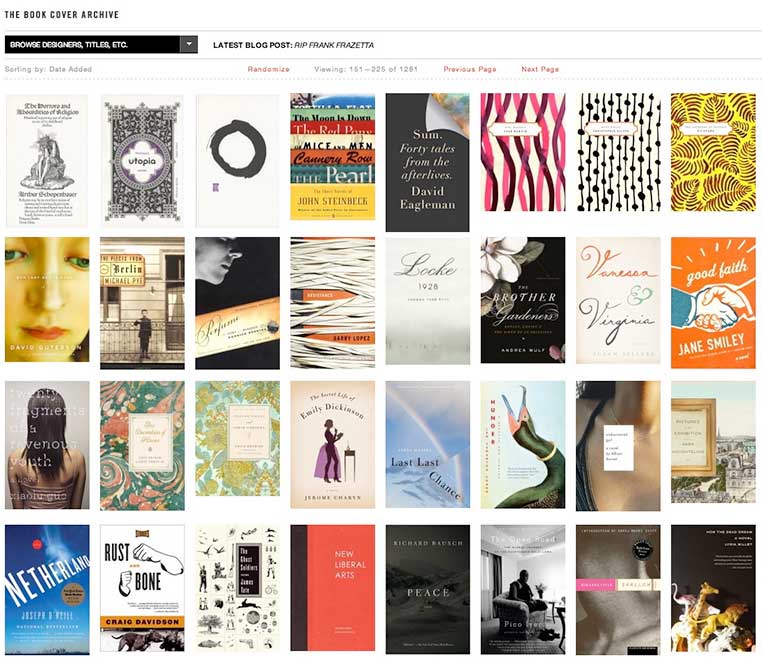Click the Browse Designers, Titles, Etc. box

click(x=101, y=44)
